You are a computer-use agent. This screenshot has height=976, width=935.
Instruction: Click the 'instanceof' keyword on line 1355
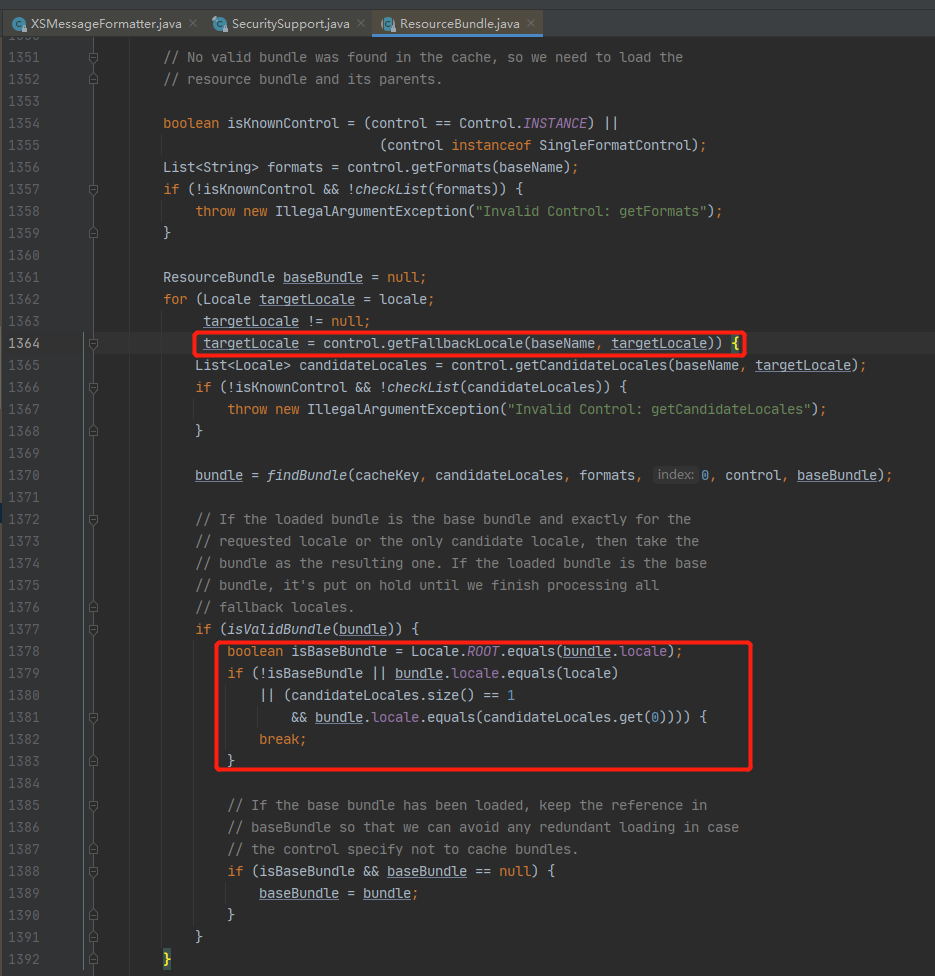[x=491, y=145]
